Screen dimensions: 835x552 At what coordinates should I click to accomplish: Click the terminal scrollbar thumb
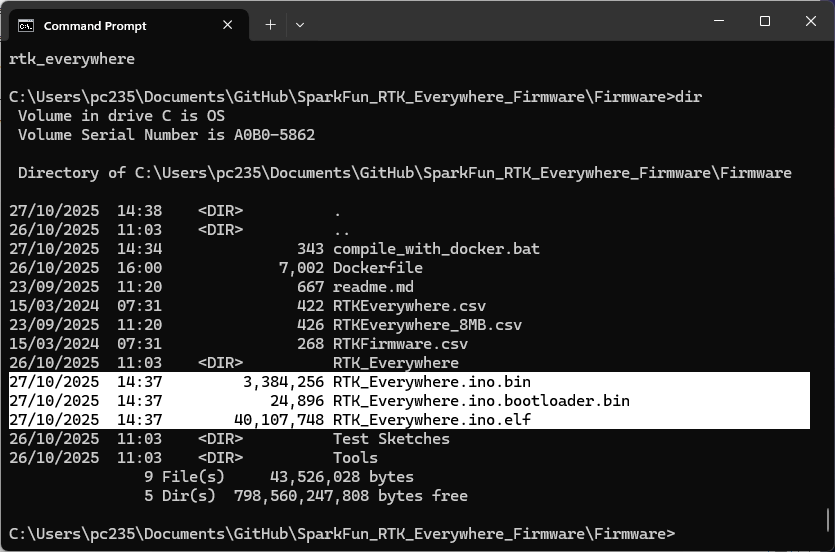point(828,520)
